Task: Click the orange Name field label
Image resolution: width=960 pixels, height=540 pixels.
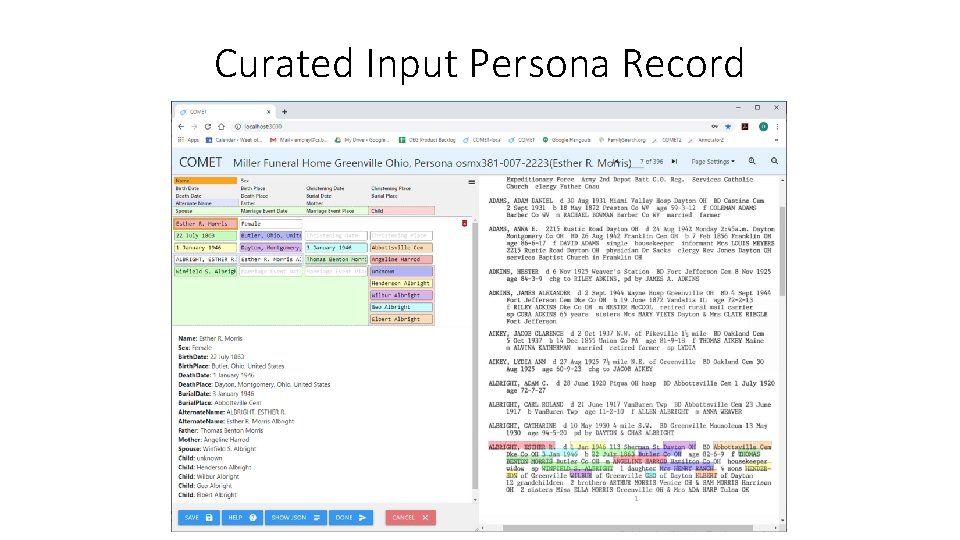Action: click(205, 181)
